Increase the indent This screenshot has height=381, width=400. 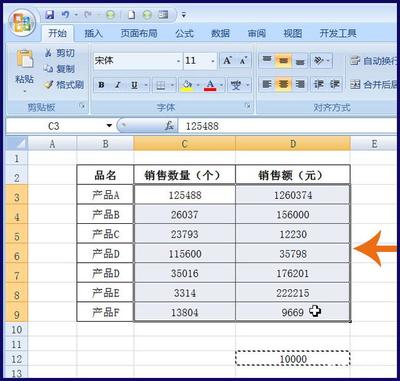click(335, 85)
